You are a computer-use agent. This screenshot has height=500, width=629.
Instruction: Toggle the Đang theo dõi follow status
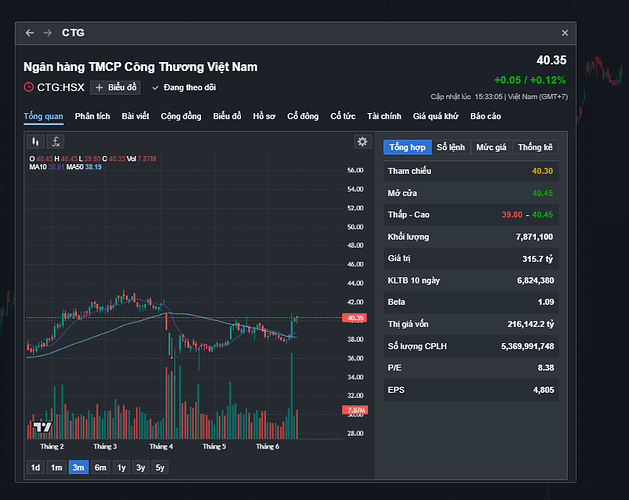coord(184,87)
